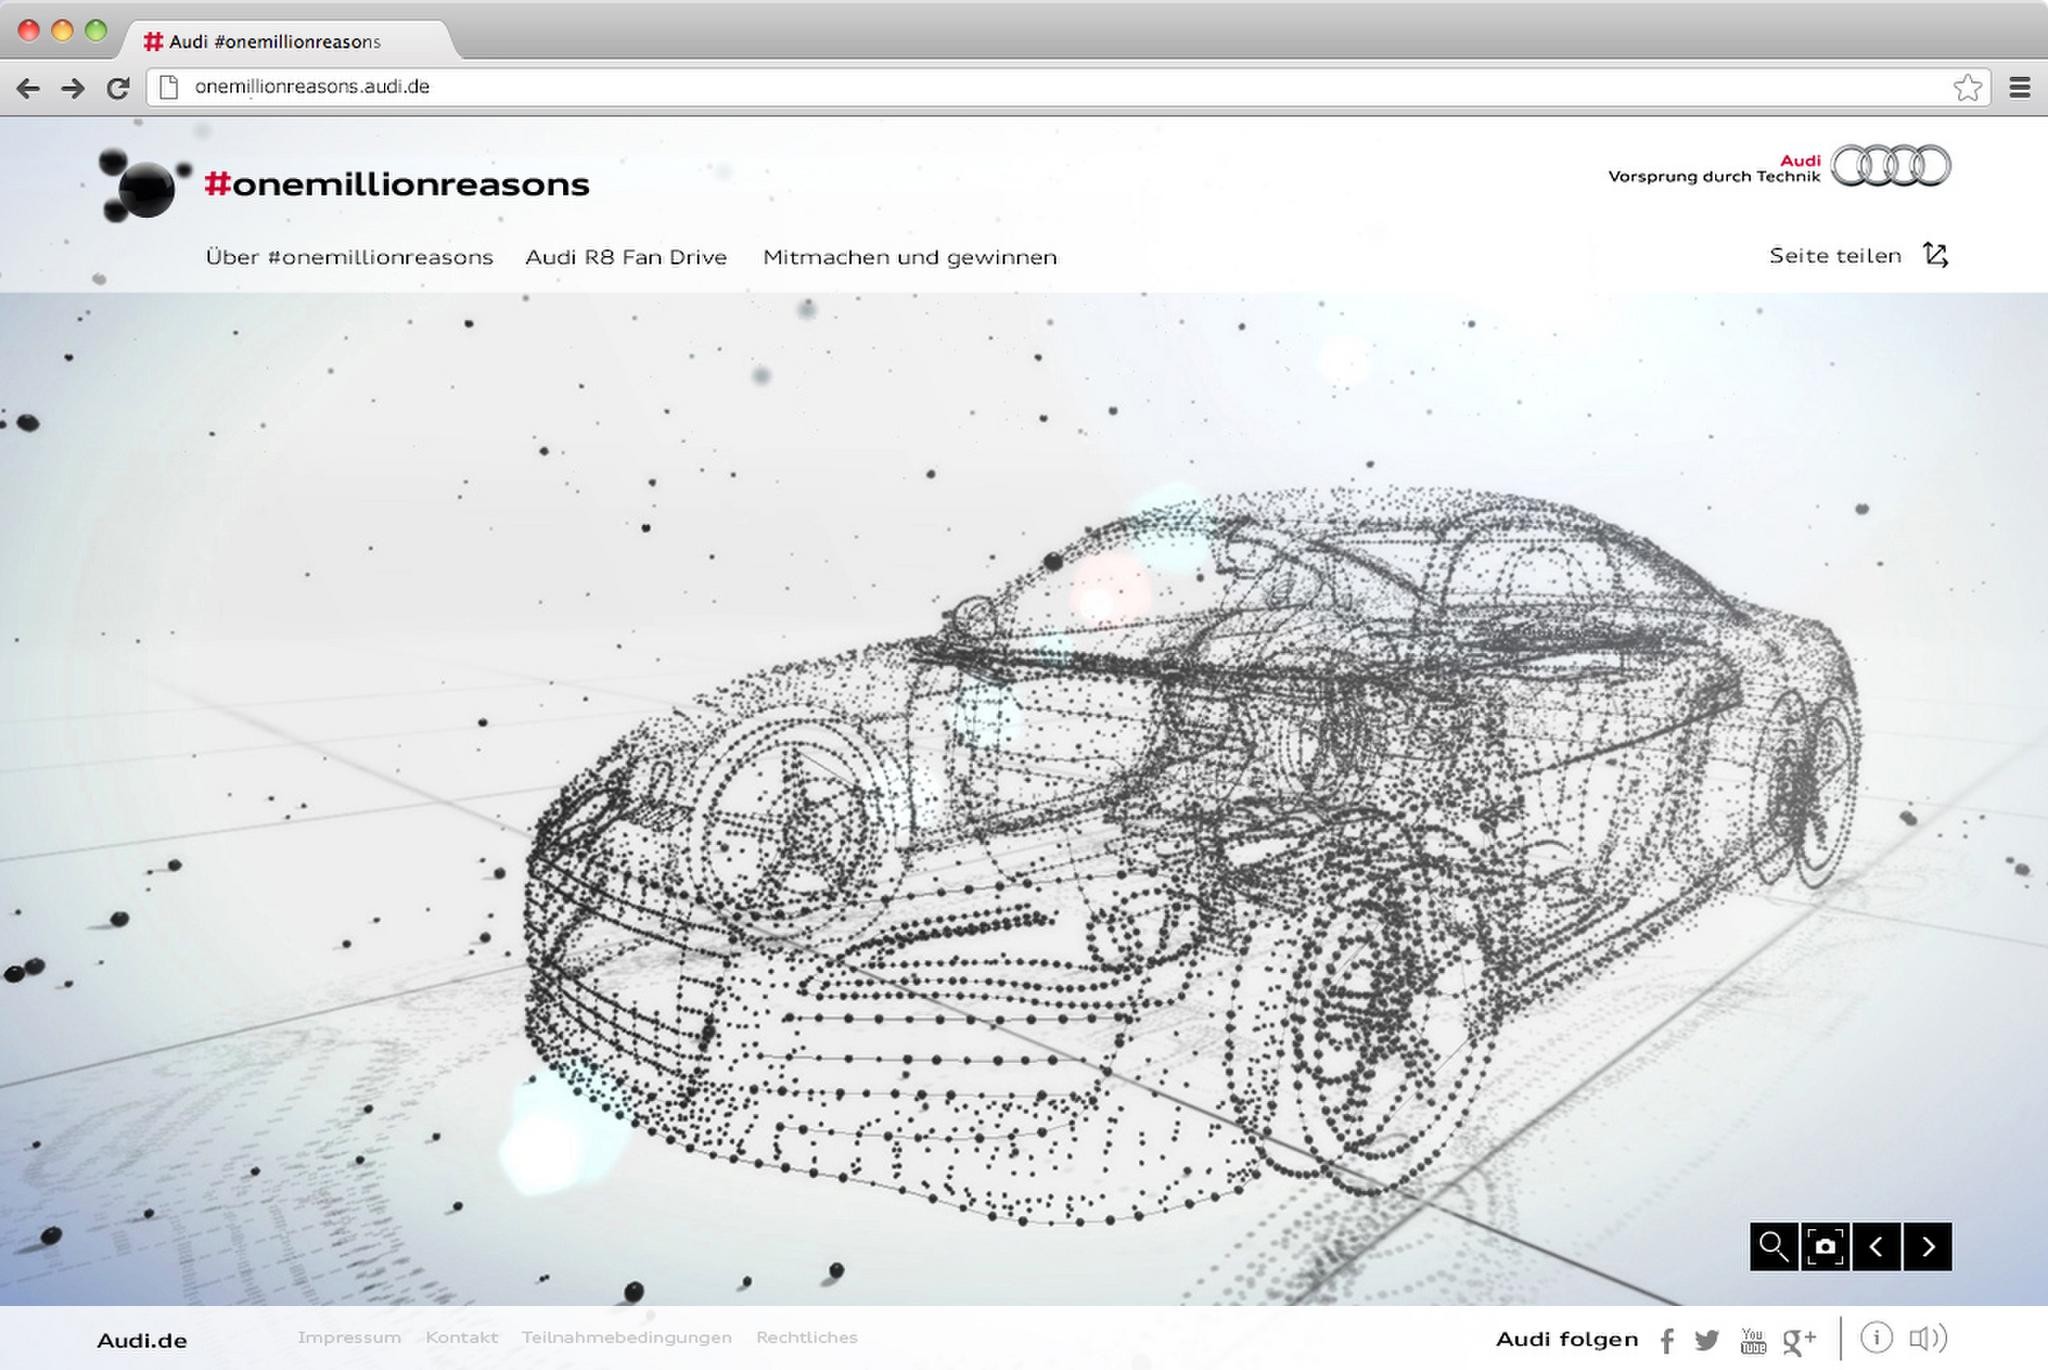Open Audi Google+ icon

[x=1799, y=1341]
